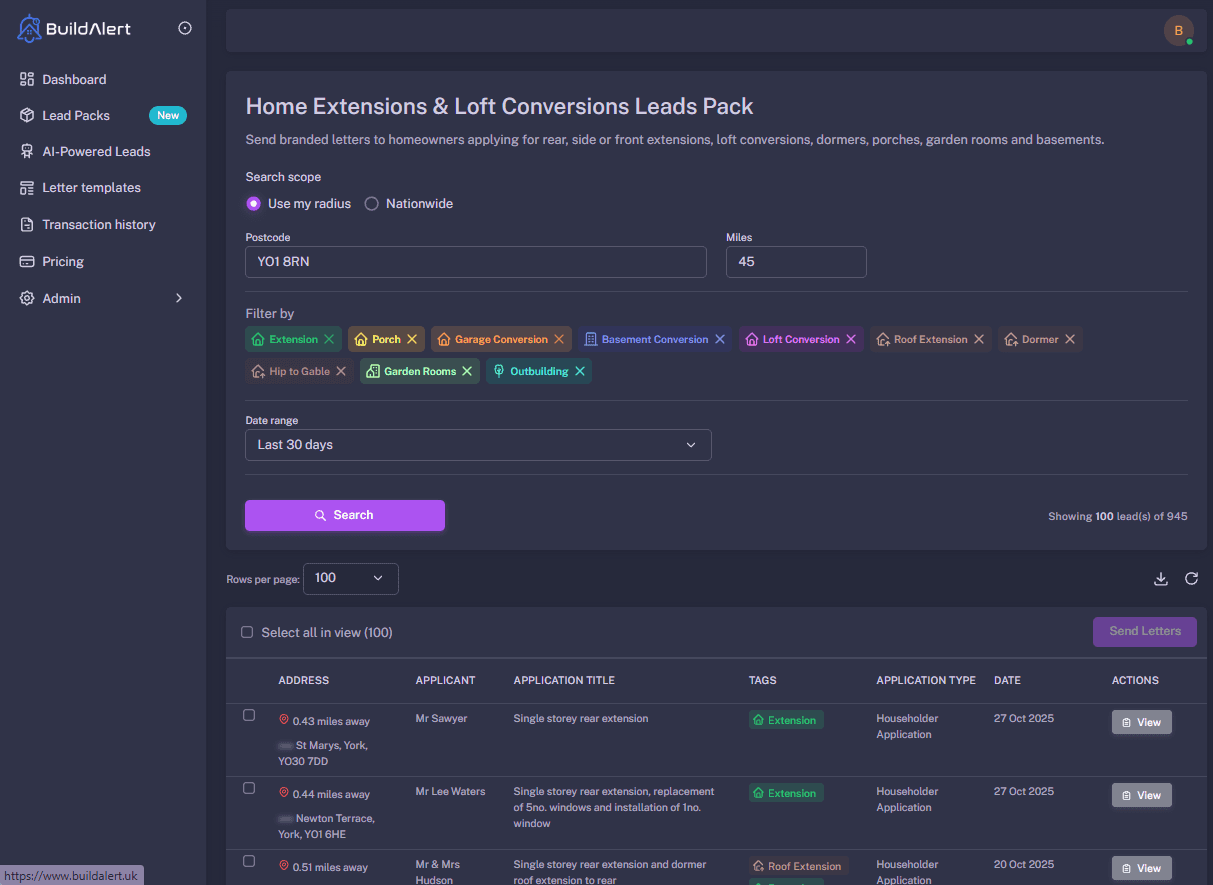Screen dimensions: 1213x885
Task: Remove the Porch filter tag
Action: [x=410, y=338]
